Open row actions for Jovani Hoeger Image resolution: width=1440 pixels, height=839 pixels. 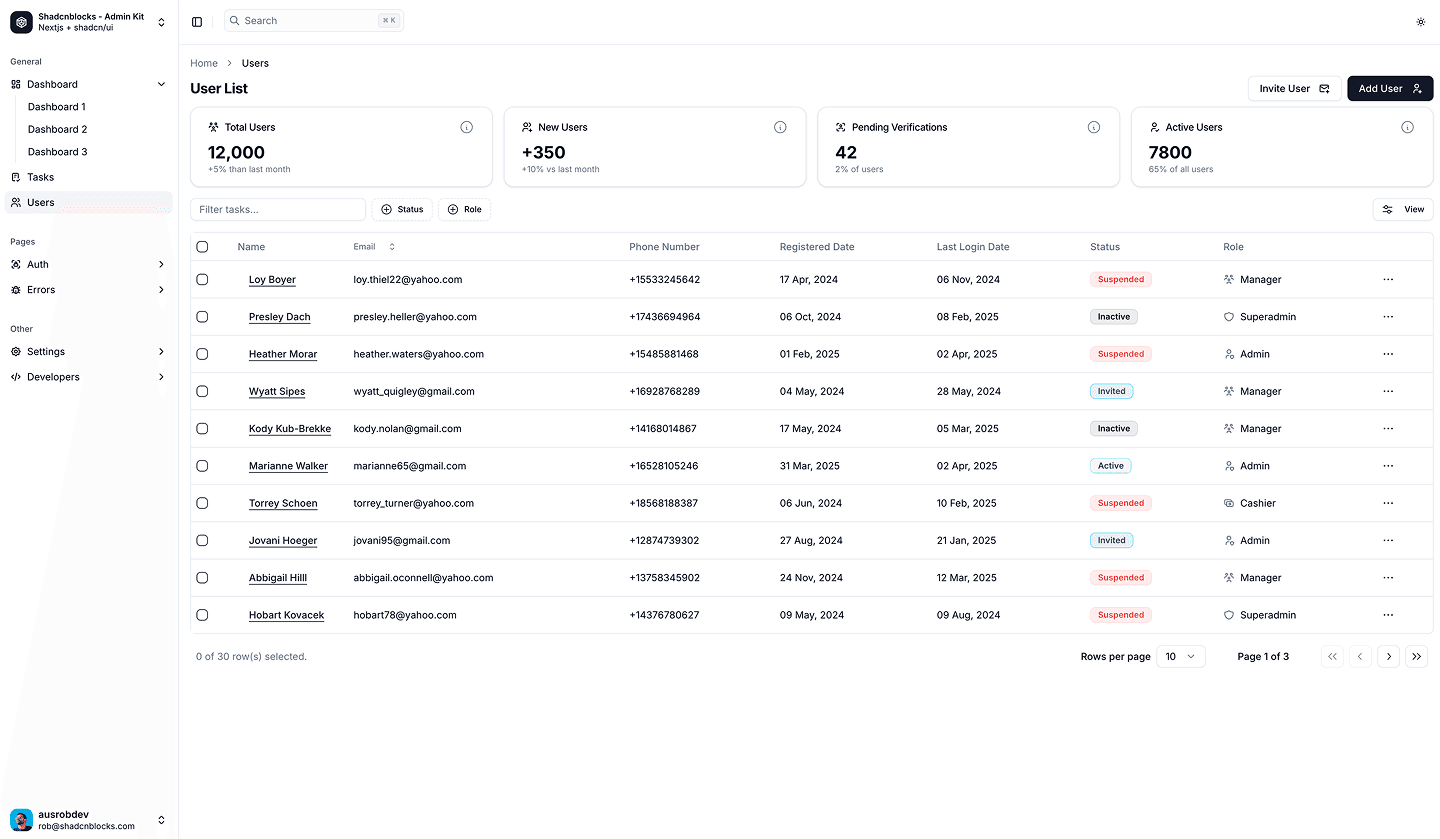tap(1388, 541)
